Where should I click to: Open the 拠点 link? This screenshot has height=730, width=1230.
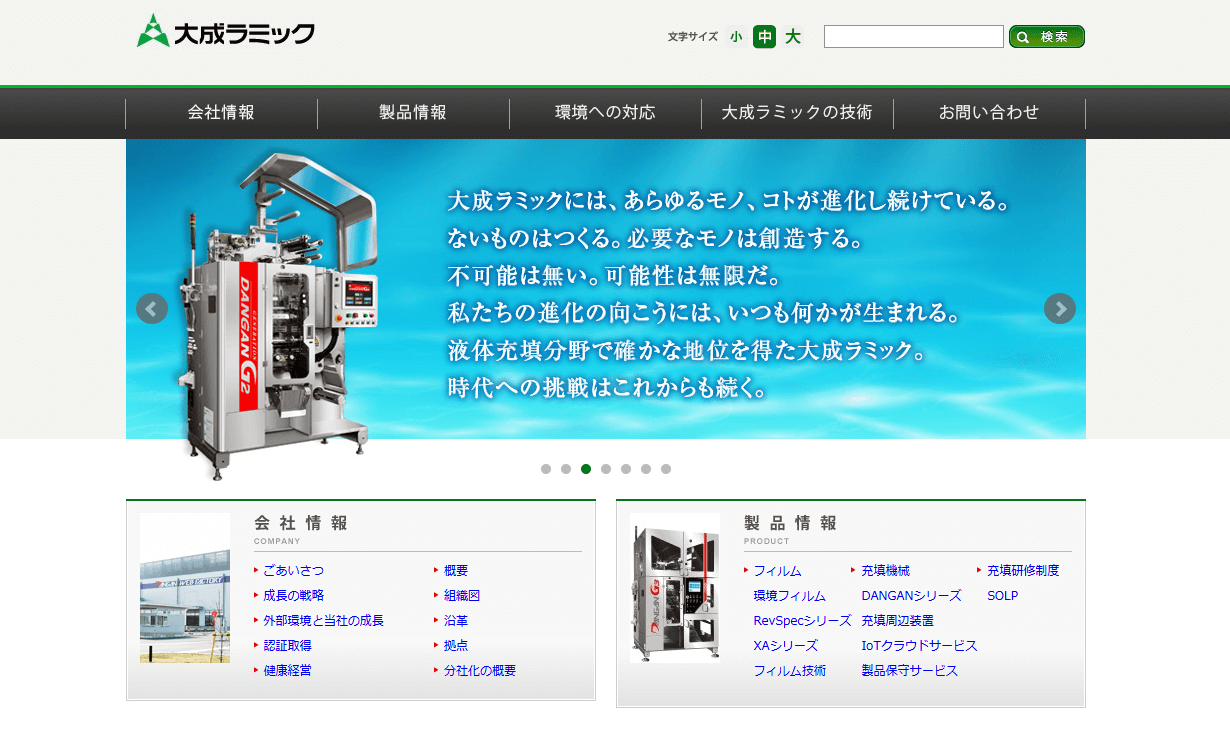pyautogui.click(x=456, y=646)
